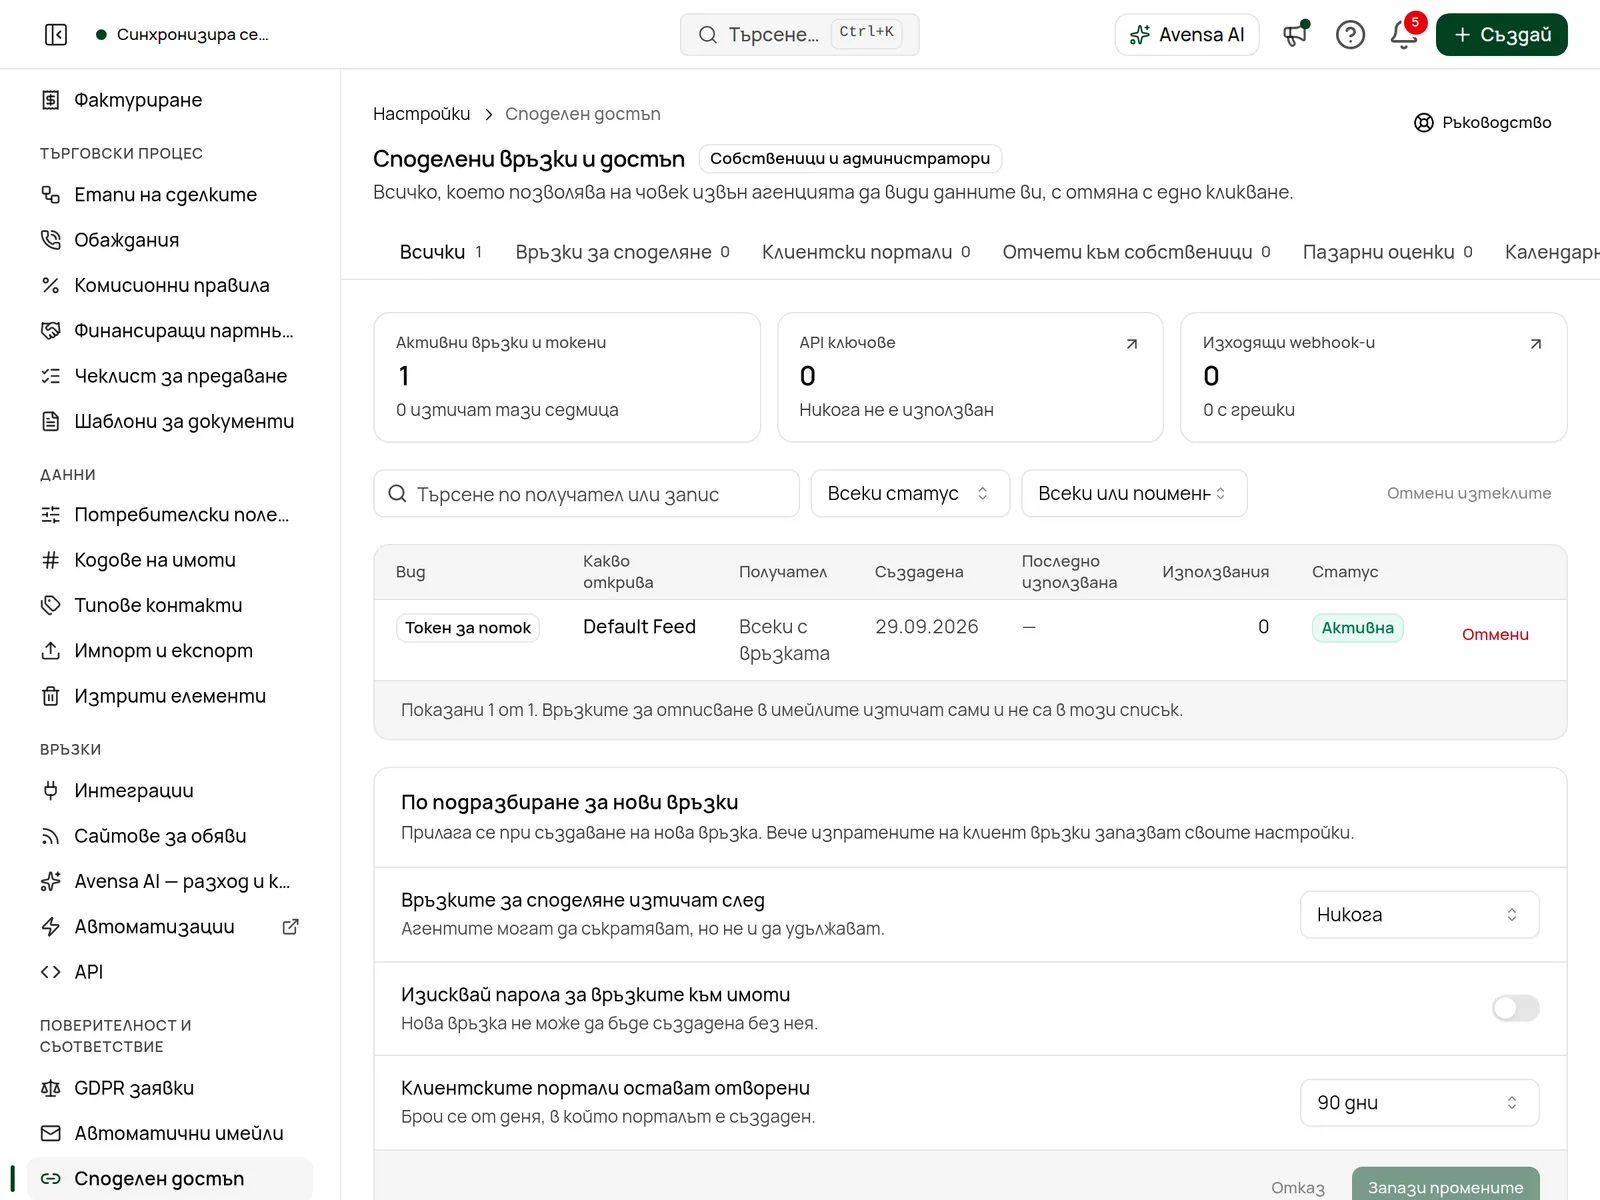Viewport: 1600px width, 1200px height.
Task: Click the Запази промените button
Action: (x=1446, y=1186)
